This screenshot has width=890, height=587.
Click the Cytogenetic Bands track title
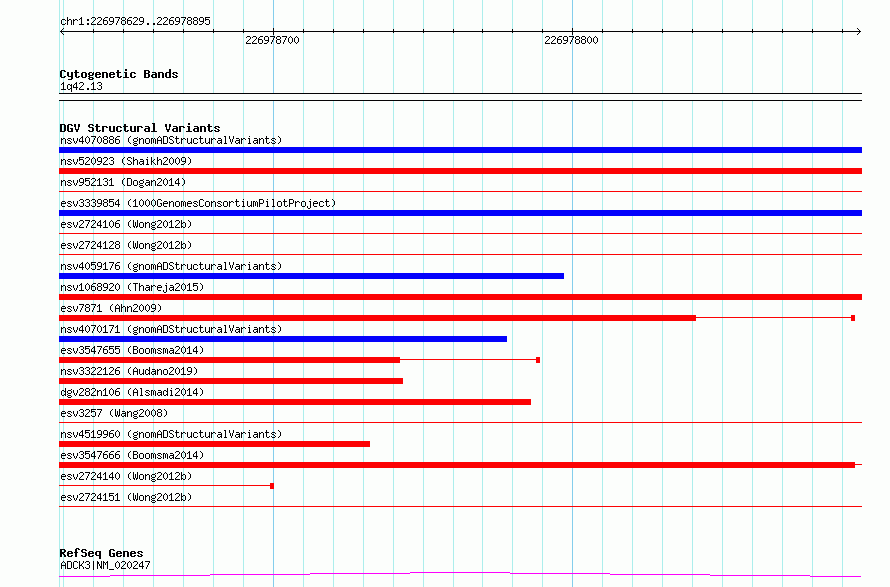[119, 74]
